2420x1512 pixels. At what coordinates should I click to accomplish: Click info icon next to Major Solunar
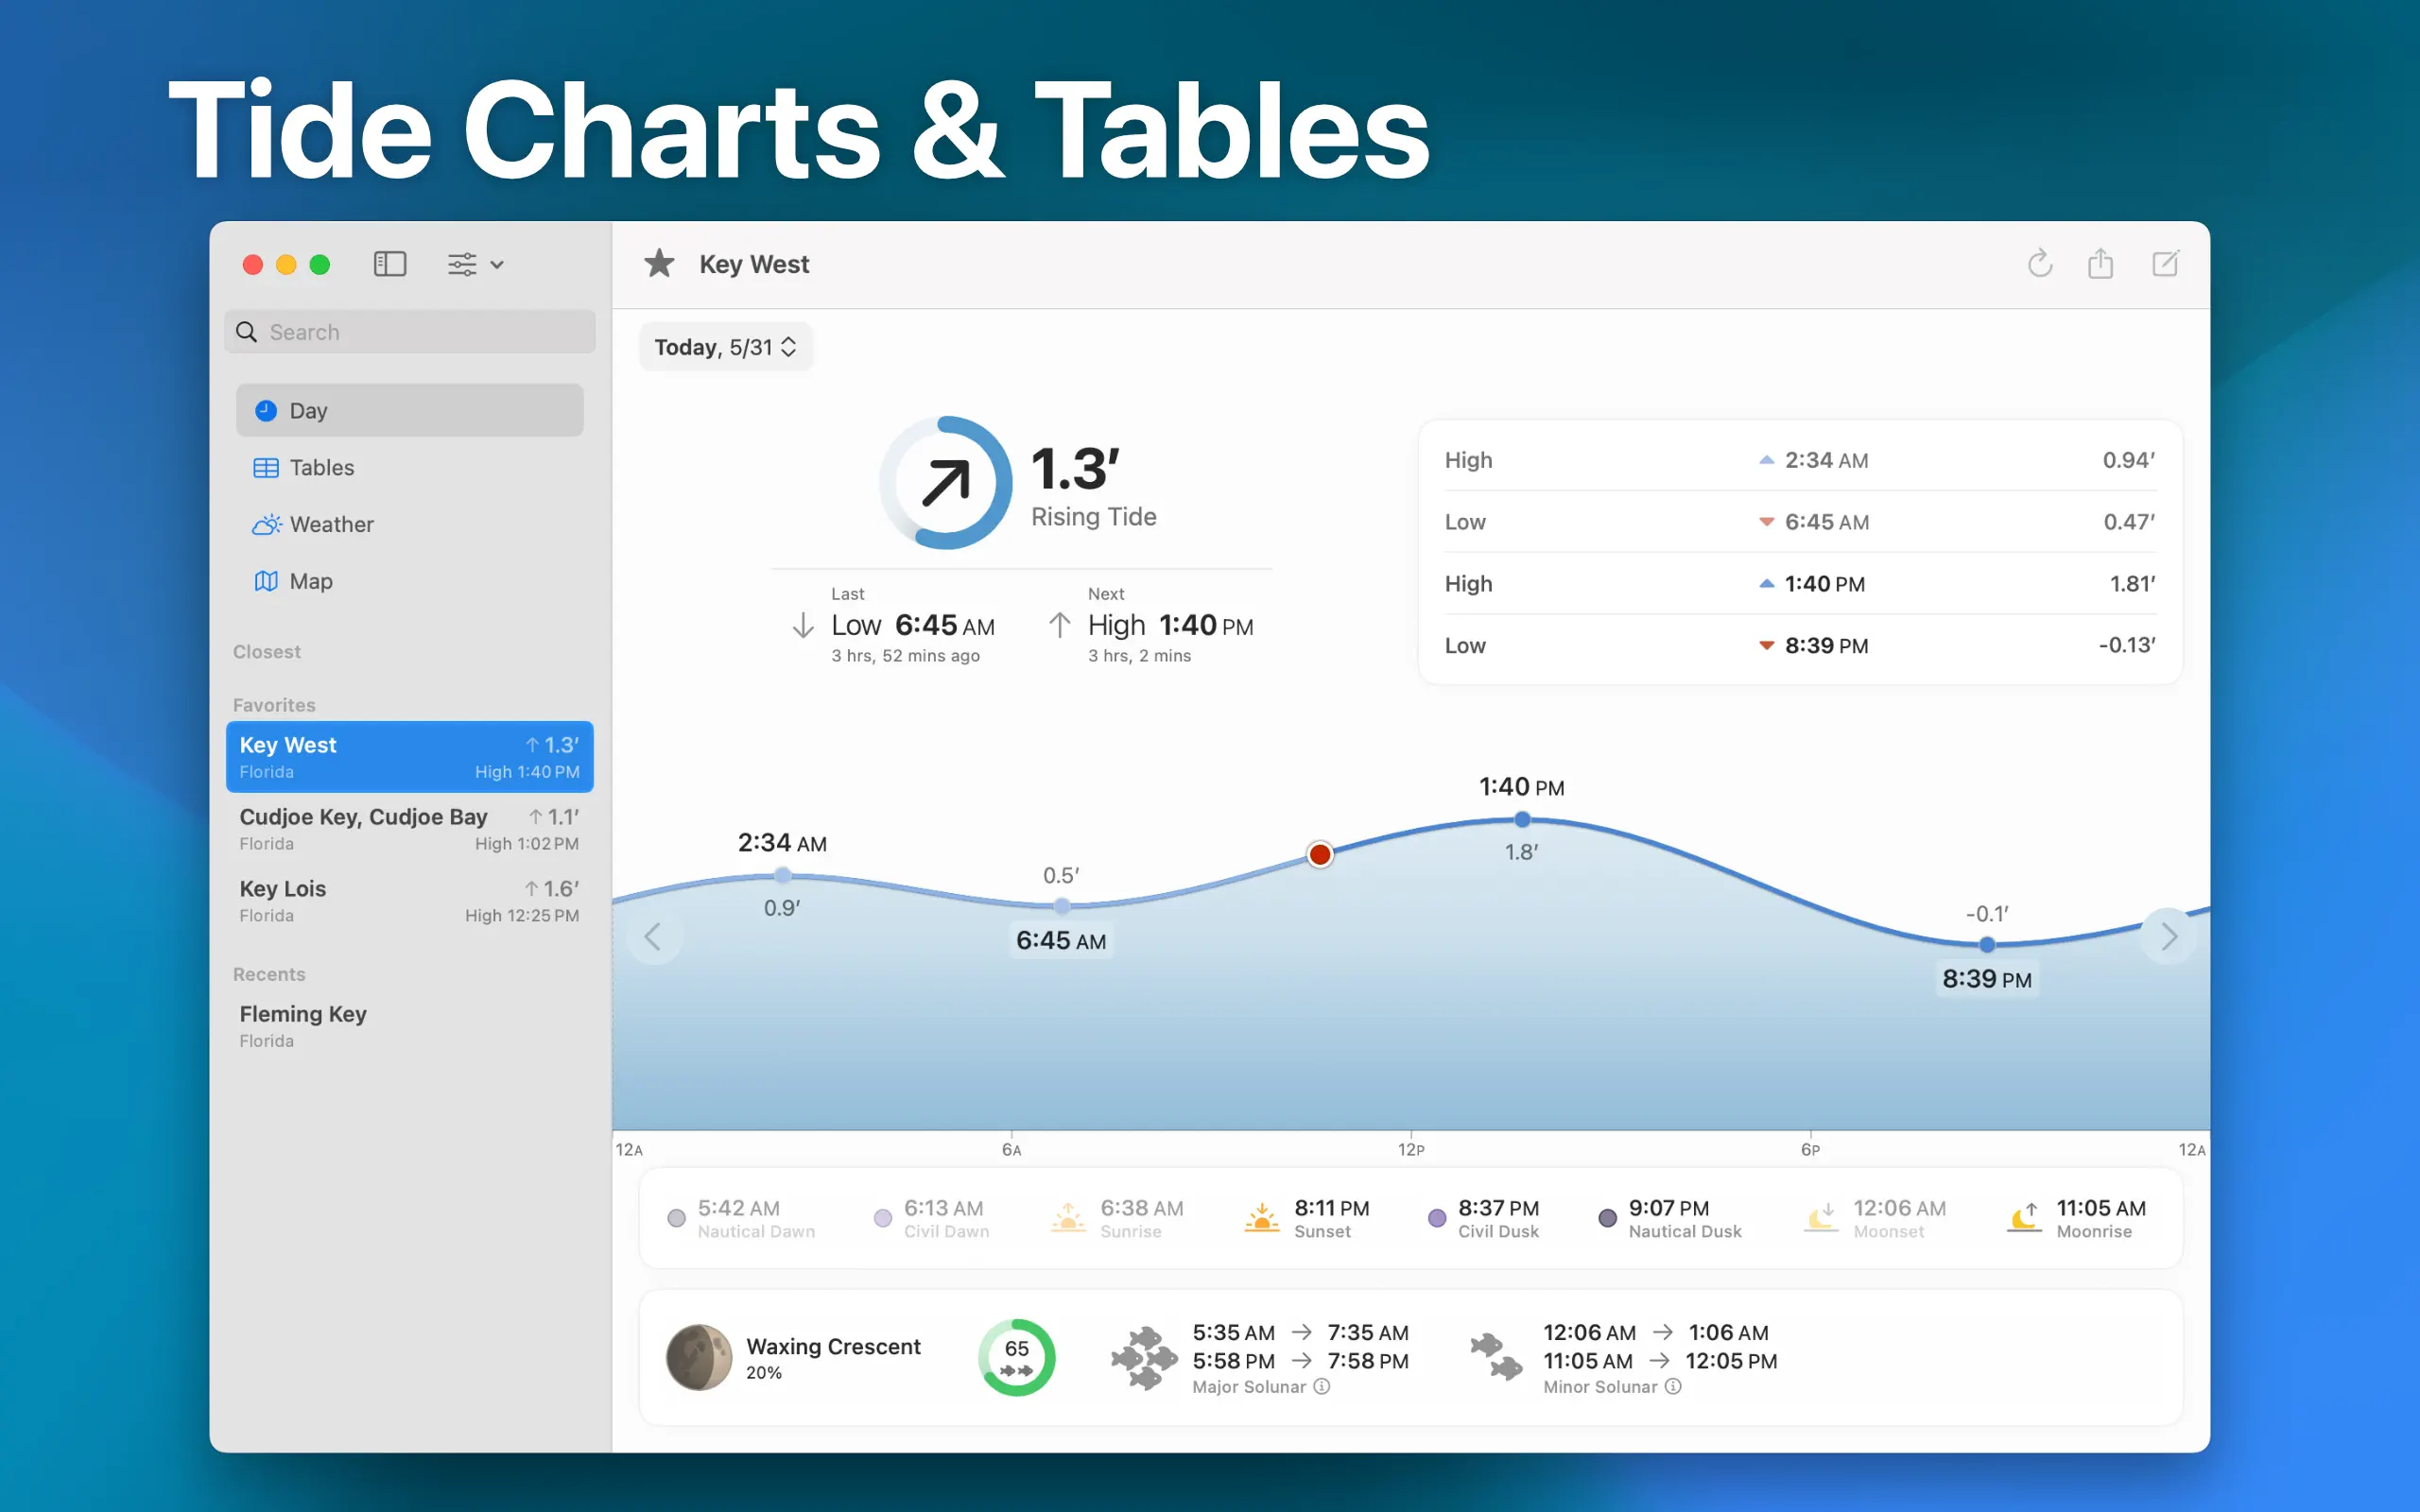(x=1322, y=1387)
